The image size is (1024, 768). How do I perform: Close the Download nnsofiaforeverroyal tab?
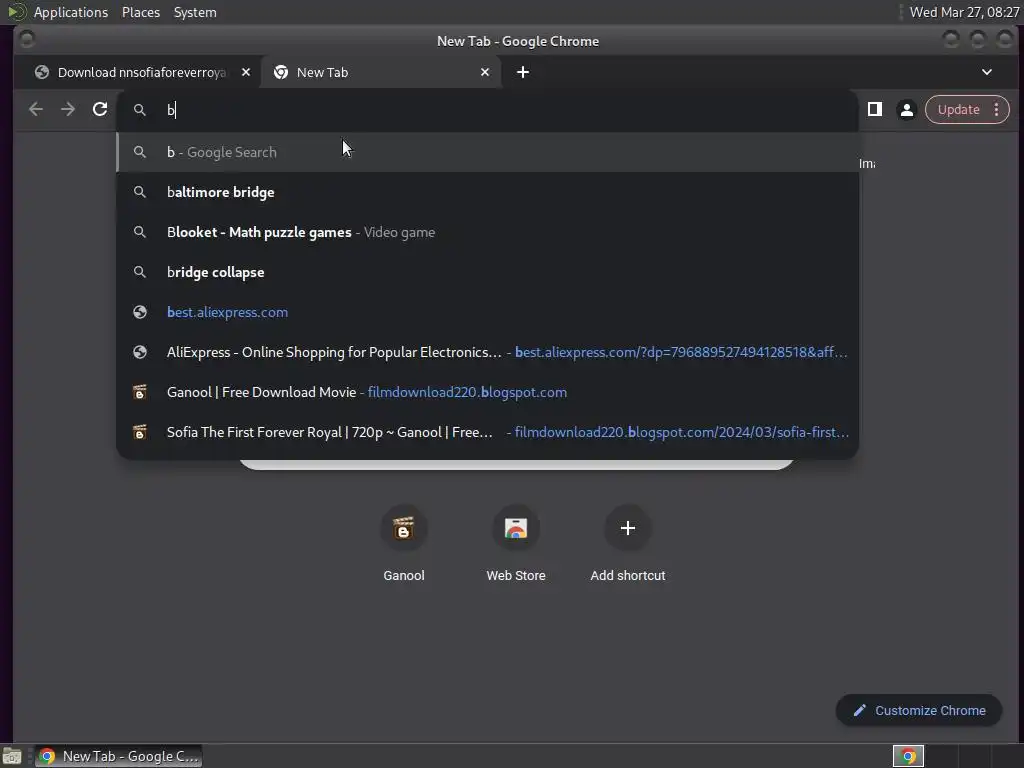[246, 72]
